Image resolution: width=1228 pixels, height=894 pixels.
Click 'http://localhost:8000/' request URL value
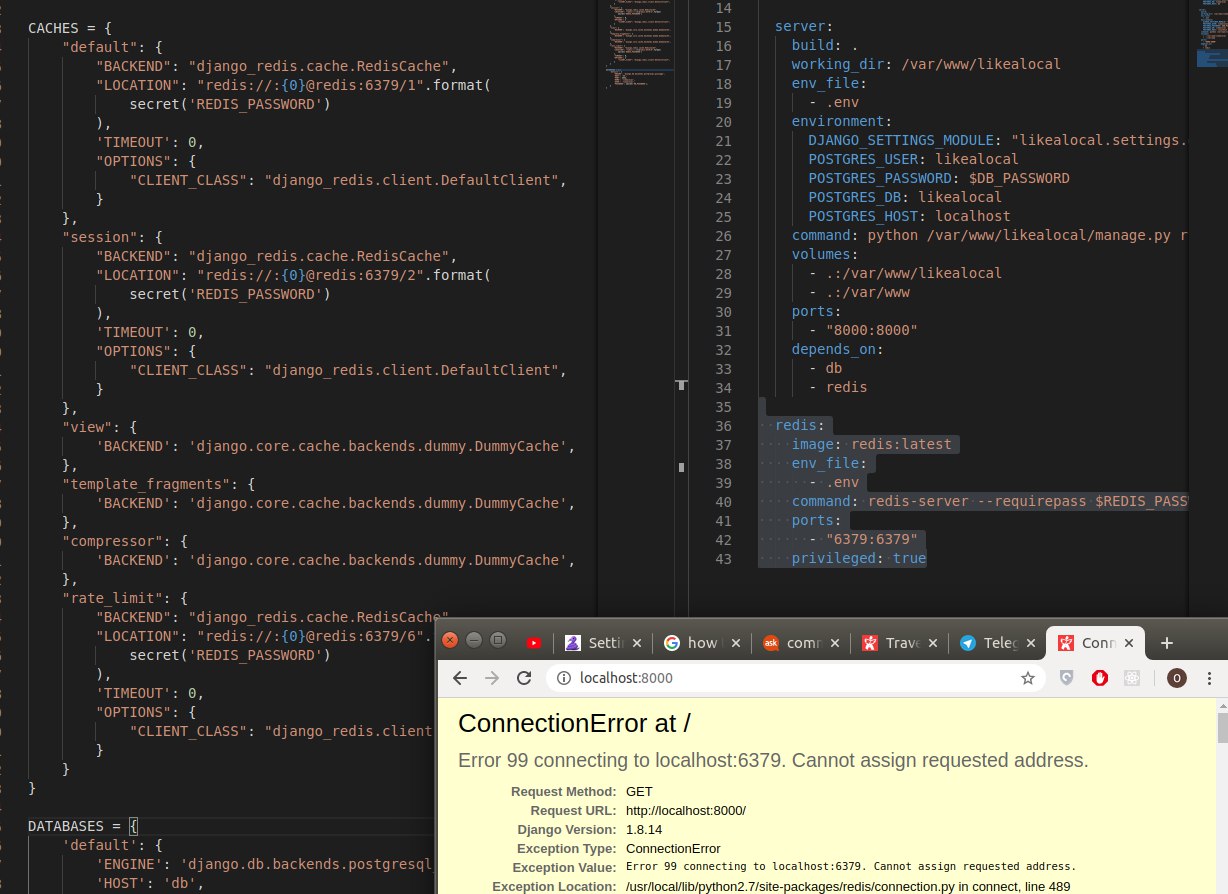tap(686, 810)
